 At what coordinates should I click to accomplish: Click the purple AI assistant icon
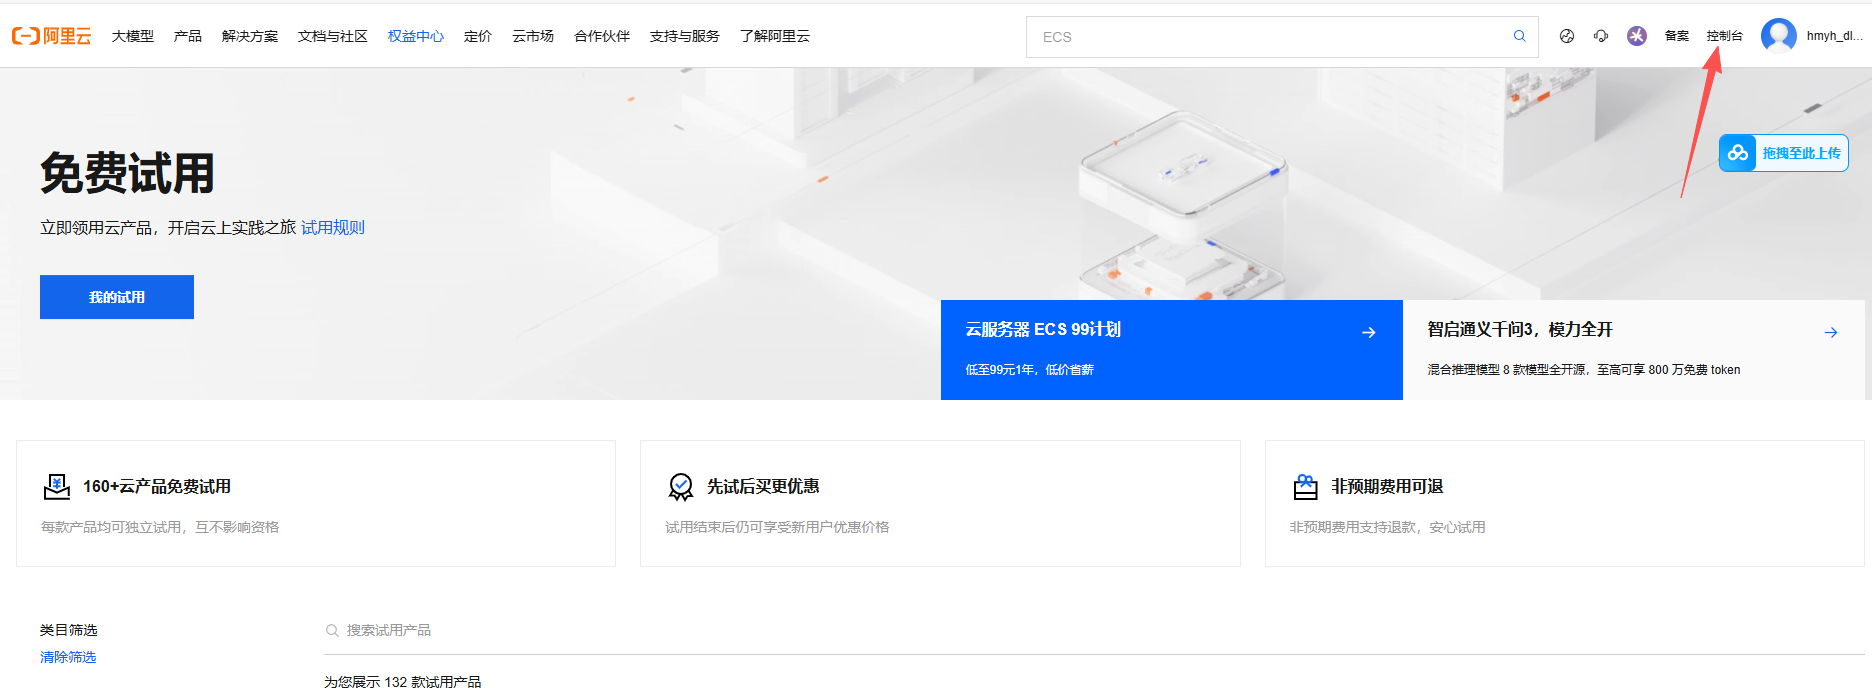point(1637,36)
